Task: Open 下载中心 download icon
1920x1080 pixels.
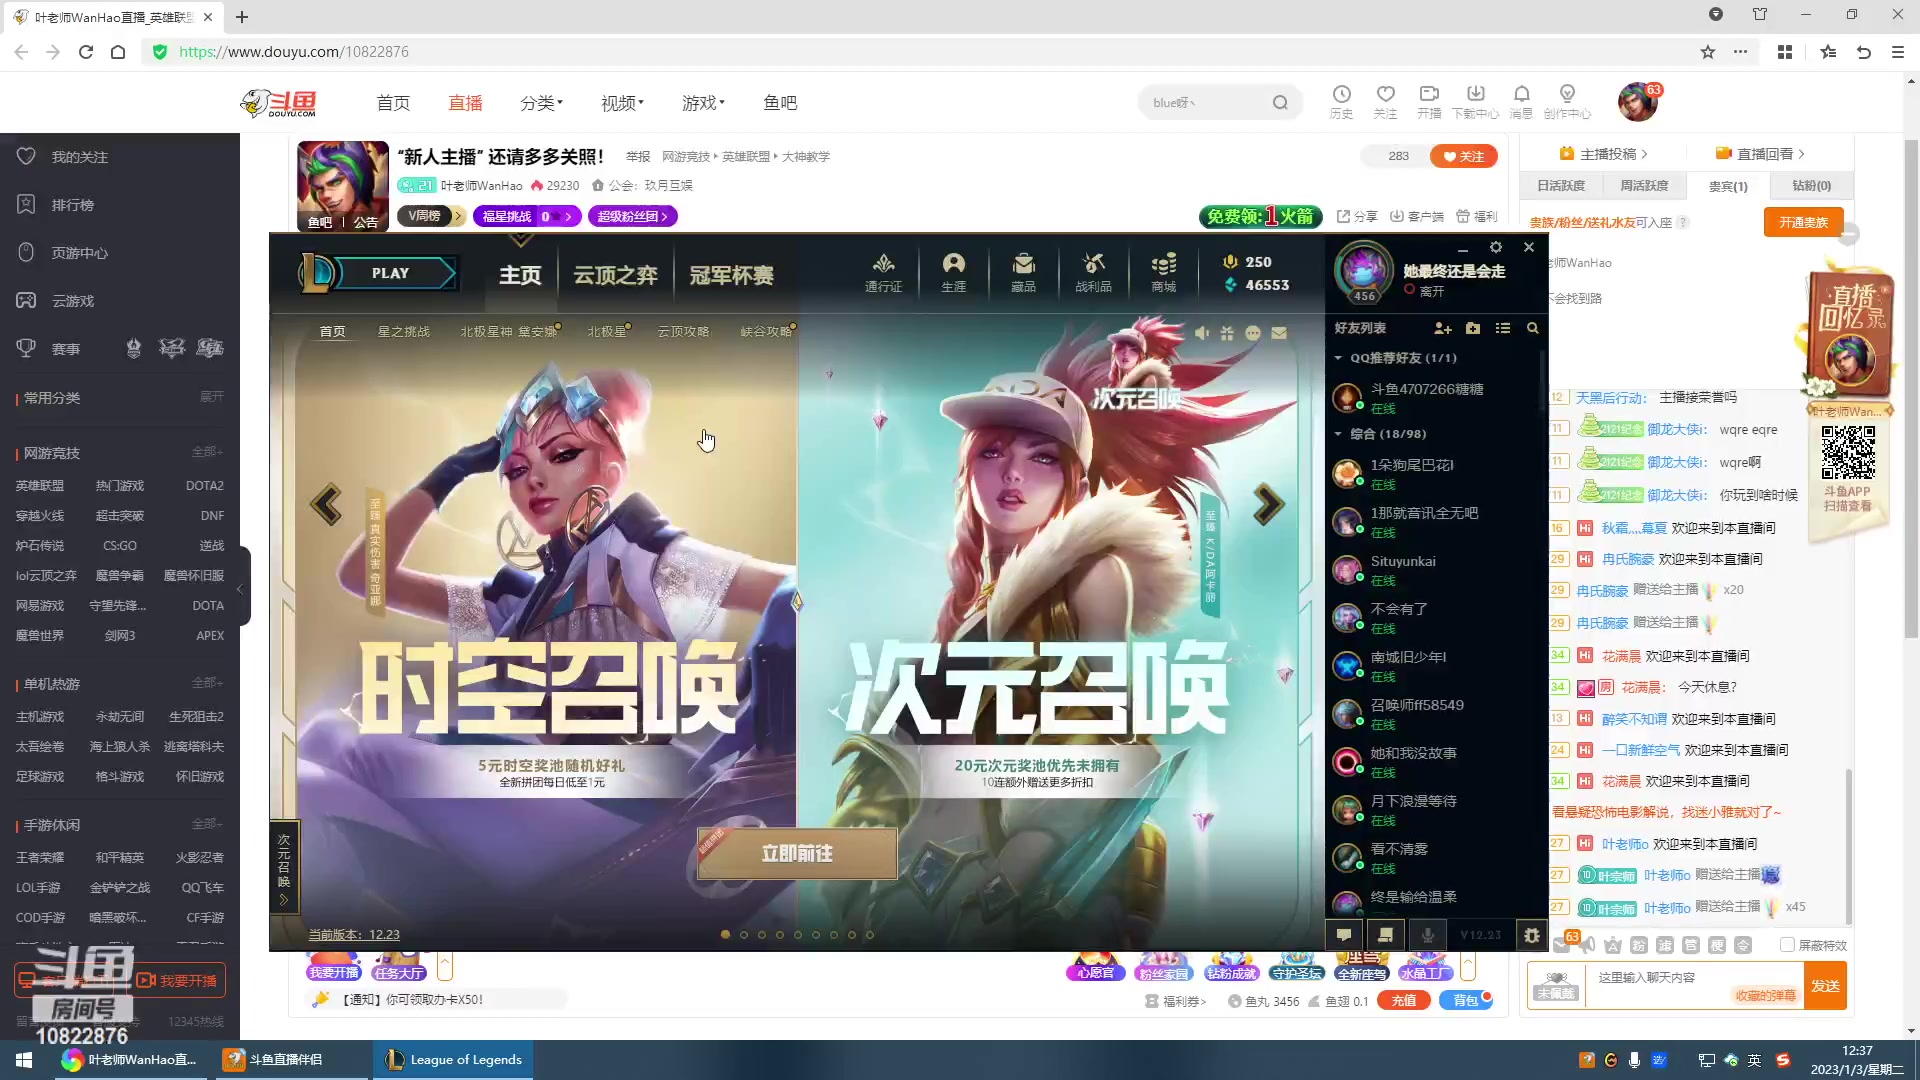Action: tap(1475, 101)
